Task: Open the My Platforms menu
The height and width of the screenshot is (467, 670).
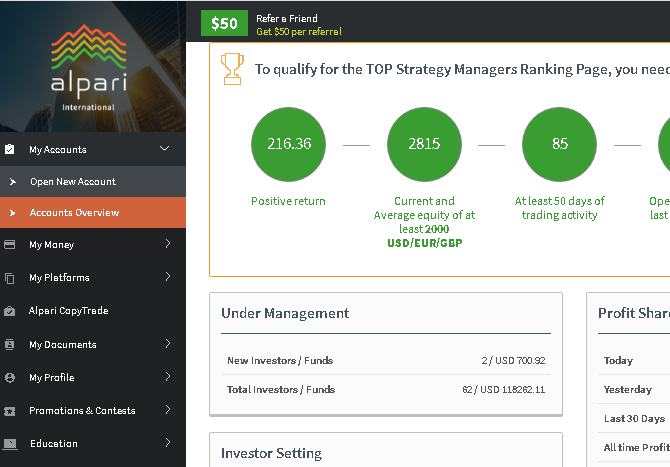Action: tap(93, 278)
